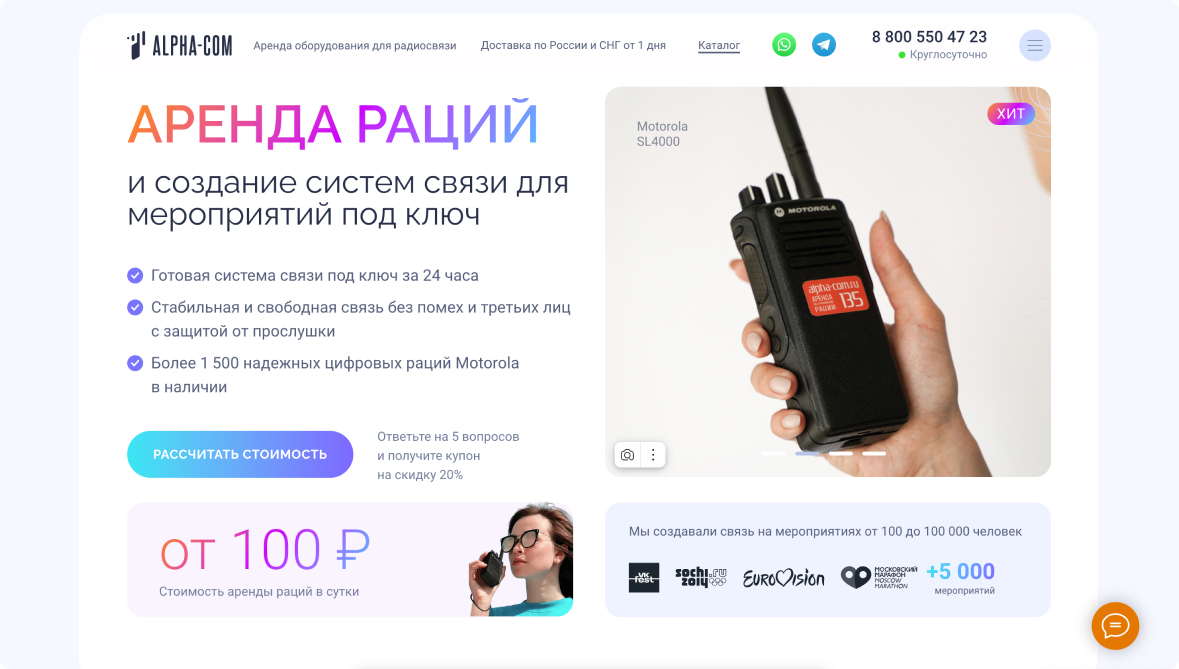Open the three-dot options on image
The image size is (1179, 669).
click(x=653, y=455)
